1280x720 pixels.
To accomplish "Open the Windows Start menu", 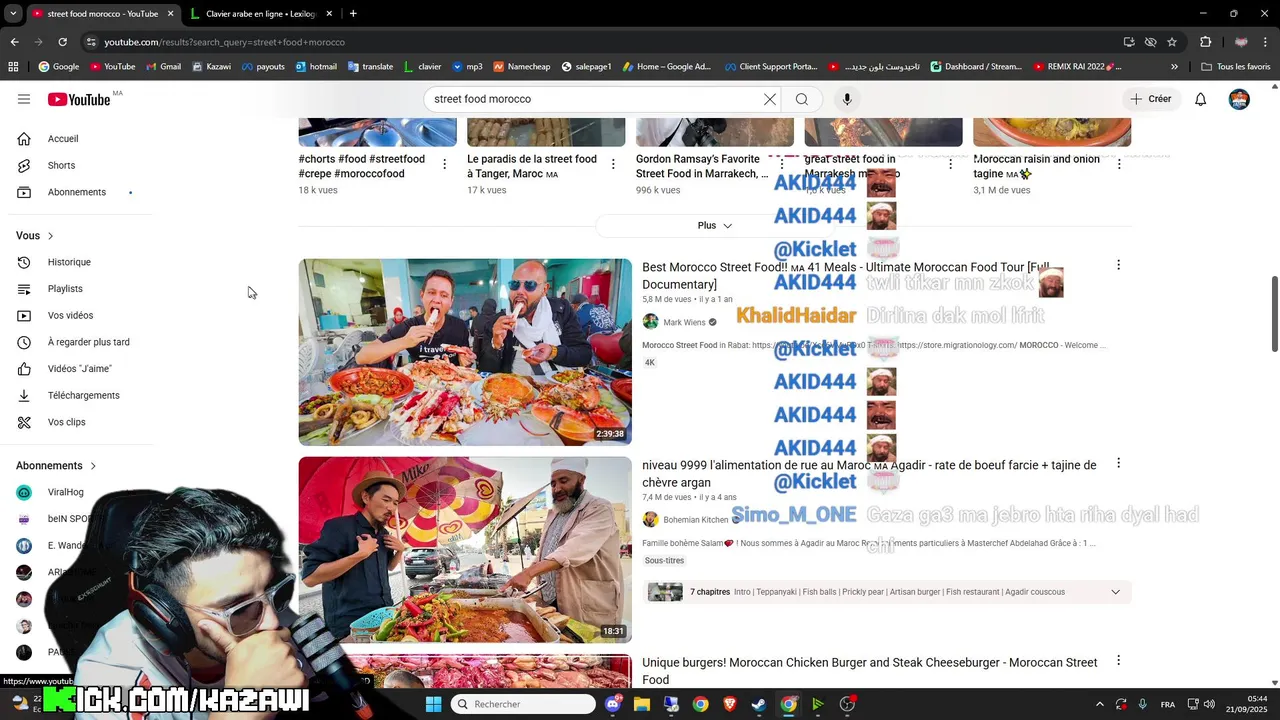I will 433,704.
